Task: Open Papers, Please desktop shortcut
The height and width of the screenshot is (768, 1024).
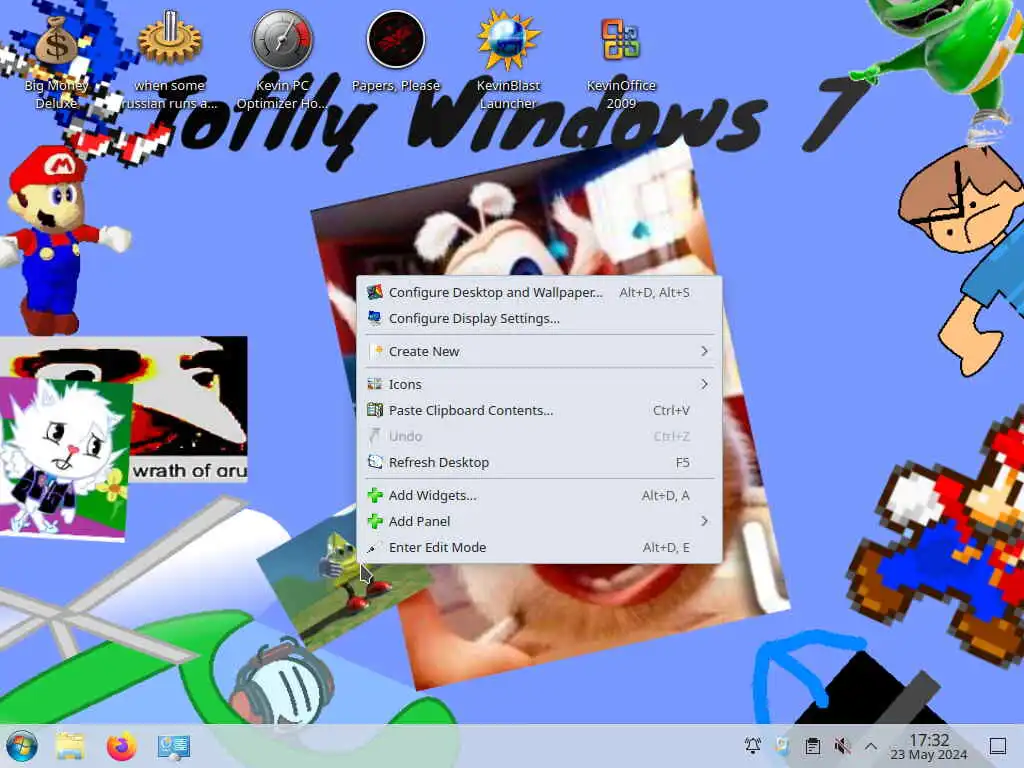Action: (396, 52)
